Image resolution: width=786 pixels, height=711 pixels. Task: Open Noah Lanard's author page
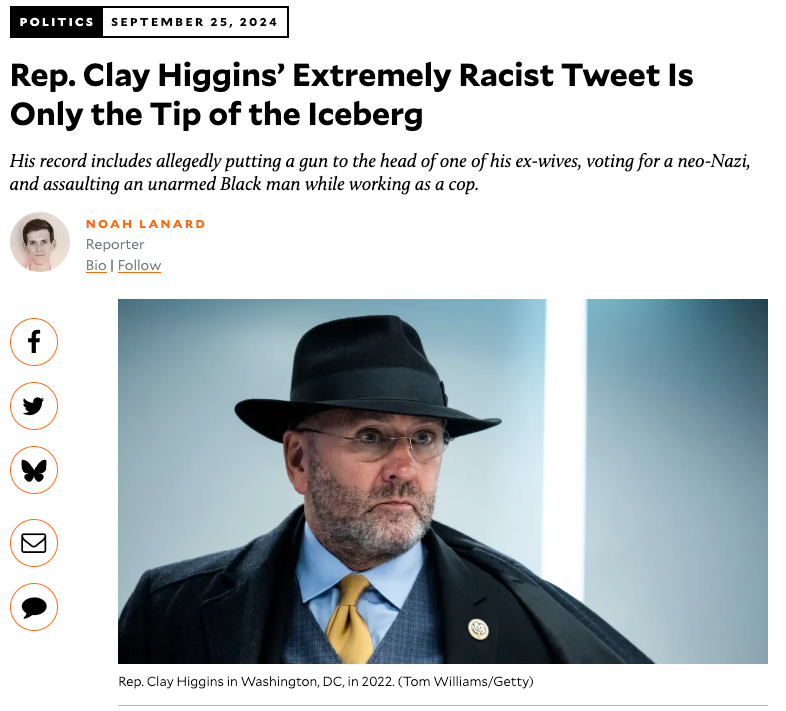[x=145, y=224]
